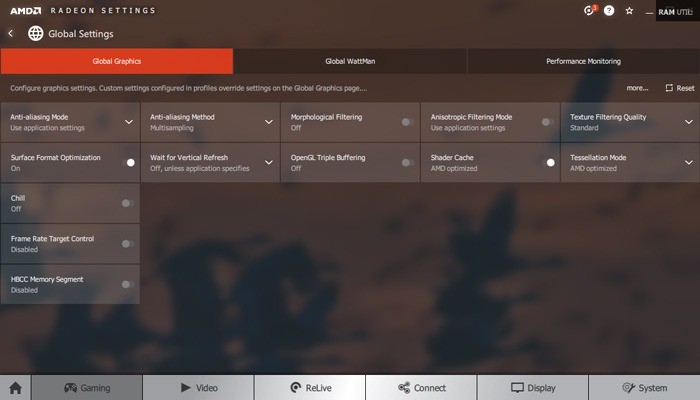
Task: Switch to Global WattMan tab
Action: tap(350, 61)
